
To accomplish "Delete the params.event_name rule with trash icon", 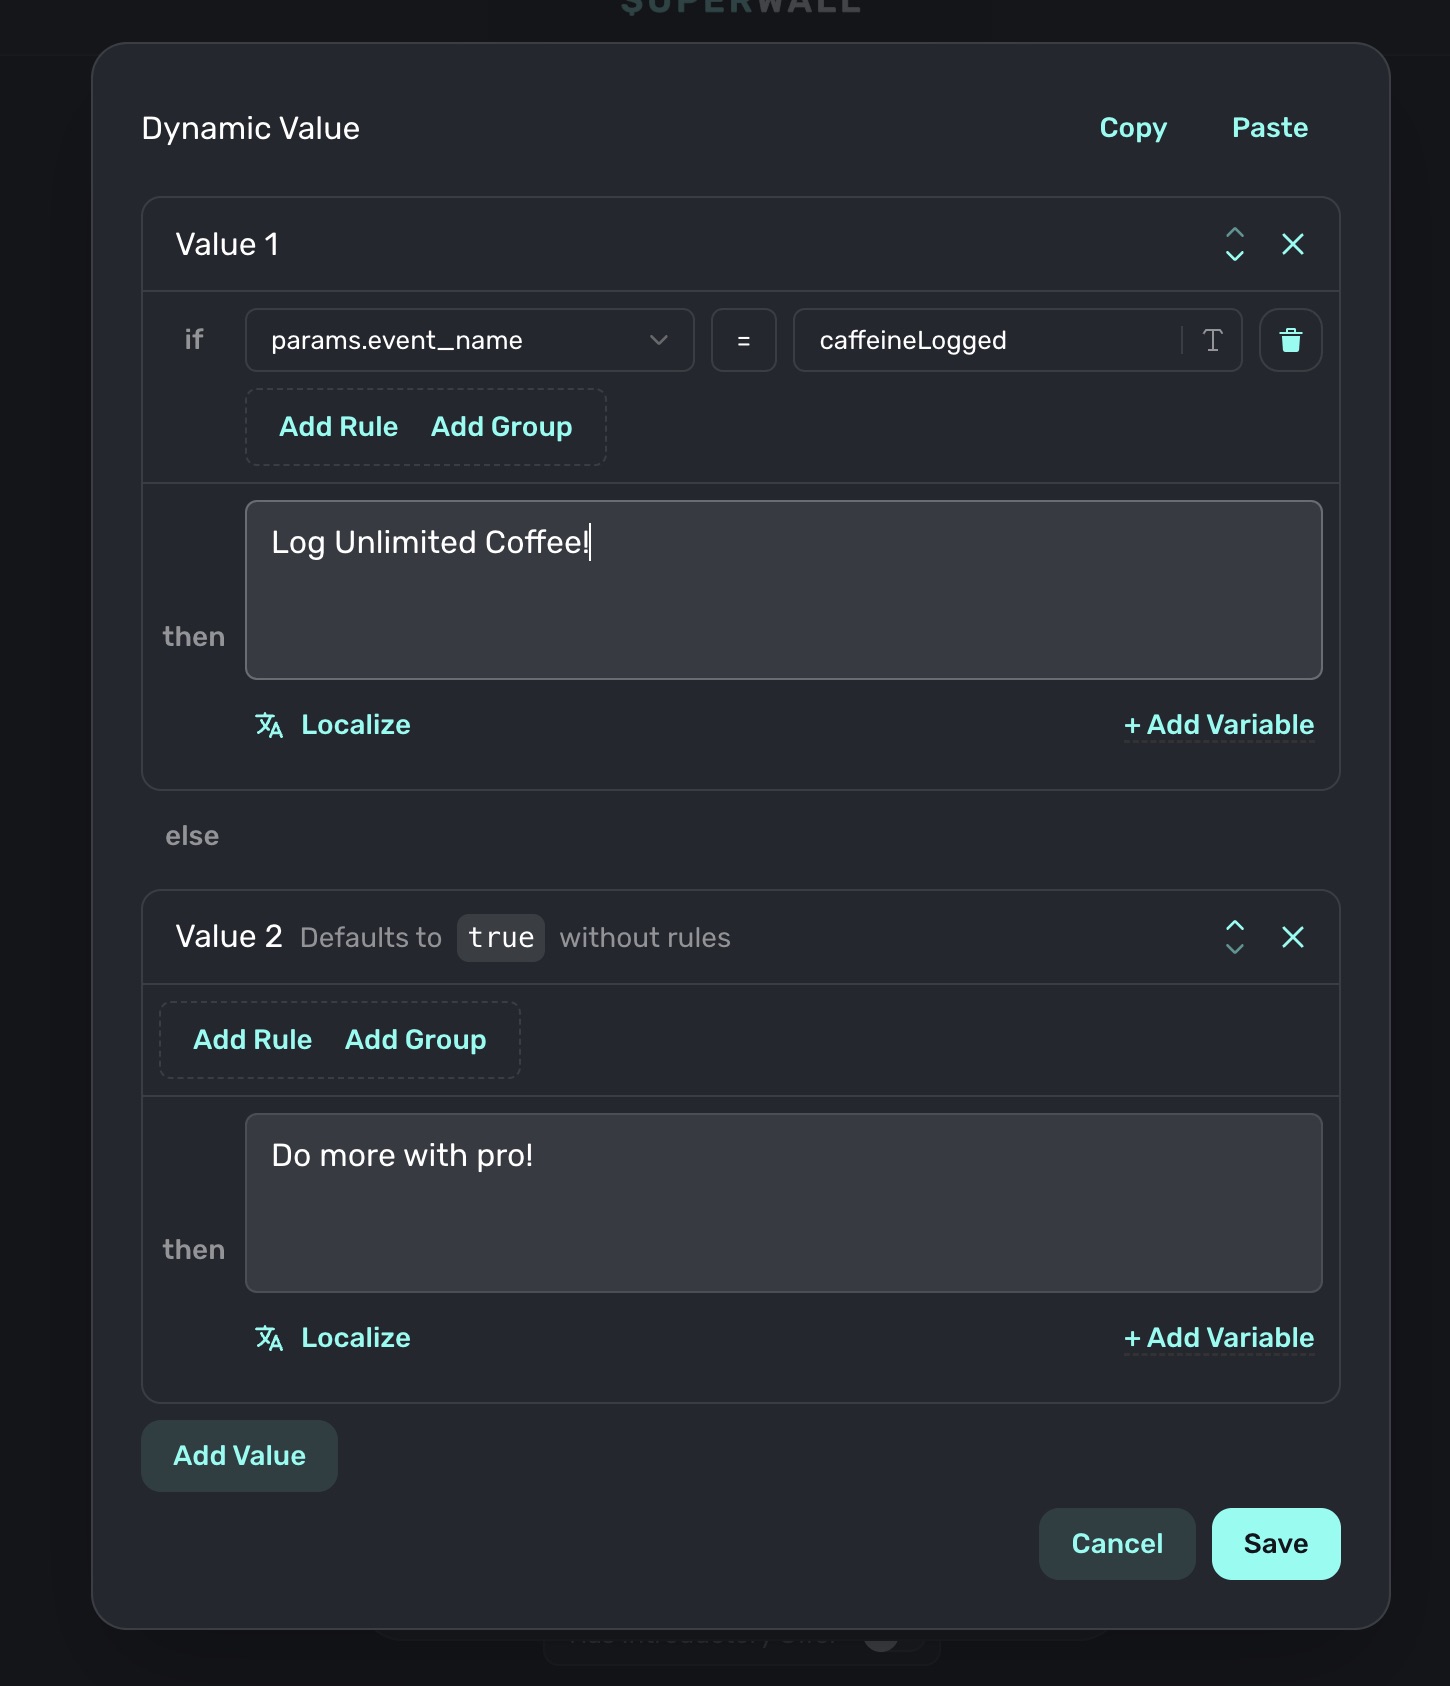I will [1290, 341].
